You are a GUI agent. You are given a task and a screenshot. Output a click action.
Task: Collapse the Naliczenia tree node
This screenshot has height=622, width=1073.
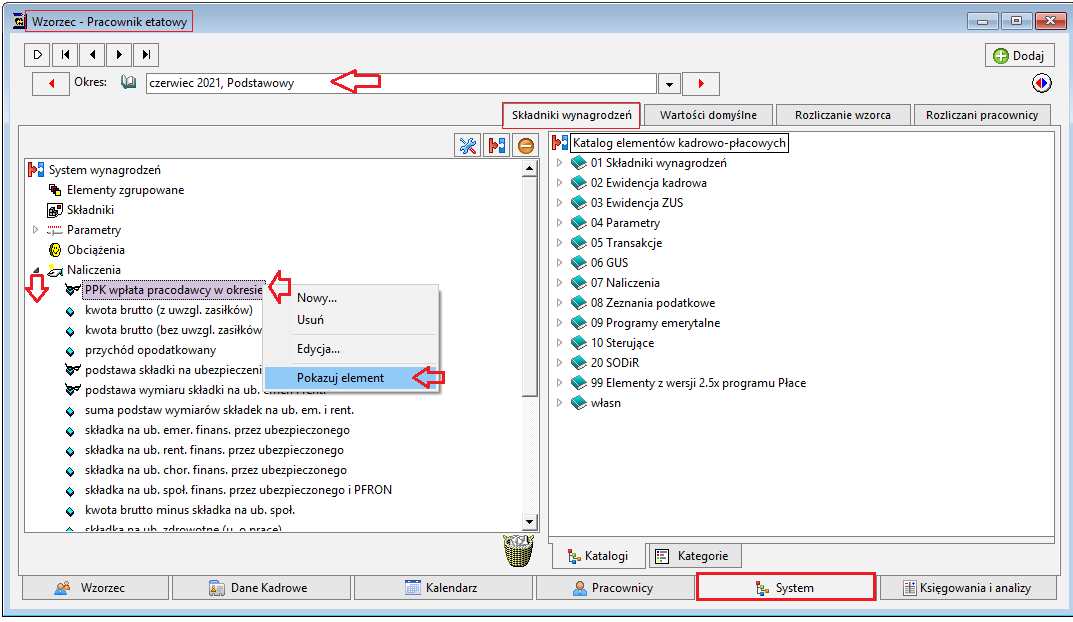(x=36, y=270)
